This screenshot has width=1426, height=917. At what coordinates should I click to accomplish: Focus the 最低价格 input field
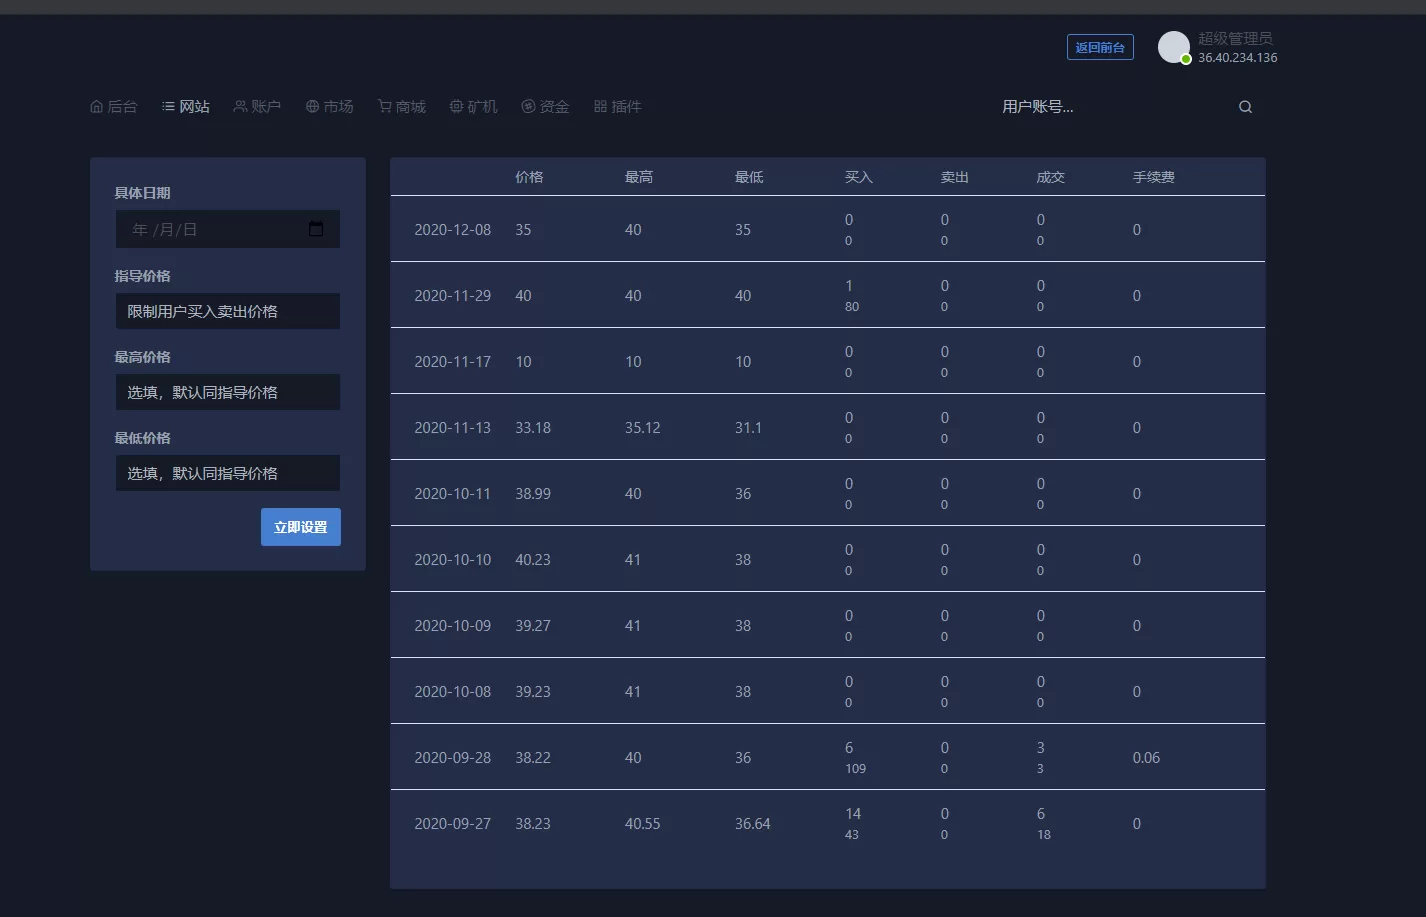(228, 473)
